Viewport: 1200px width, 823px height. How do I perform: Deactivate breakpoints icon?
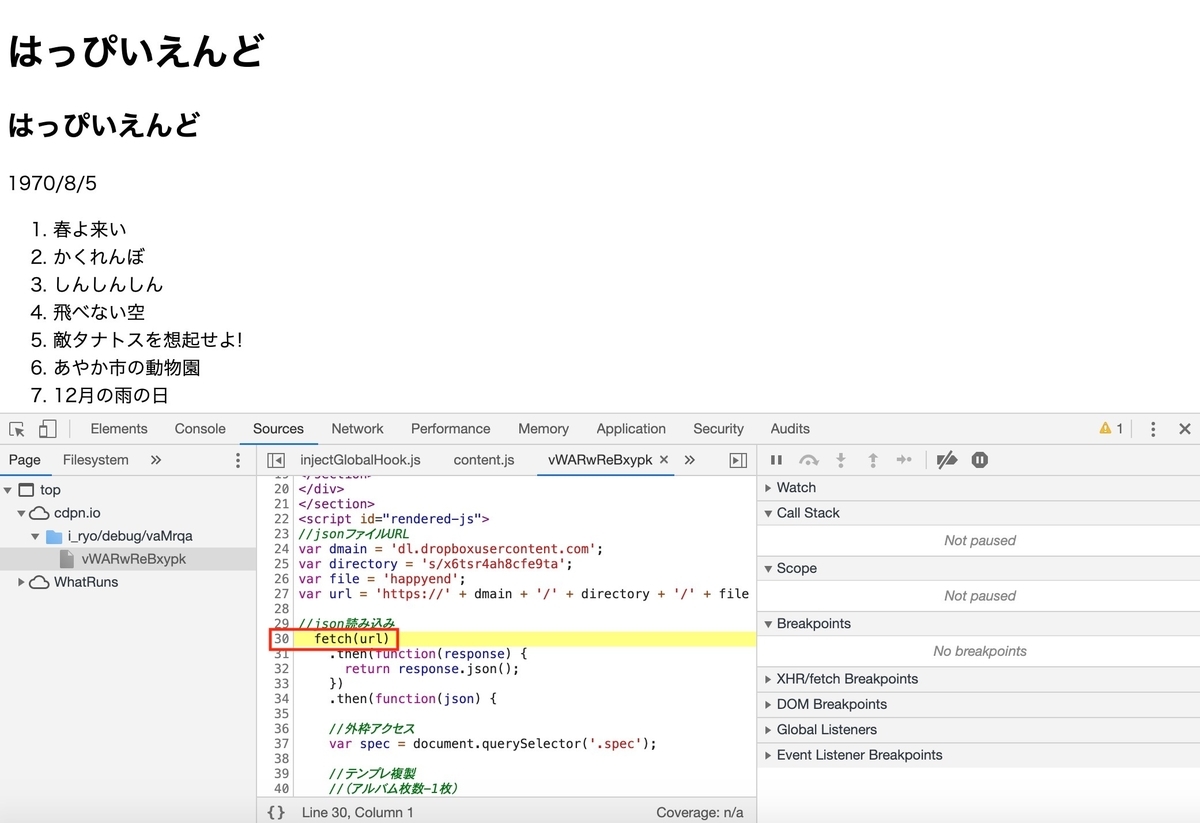[x=948, y=460]
